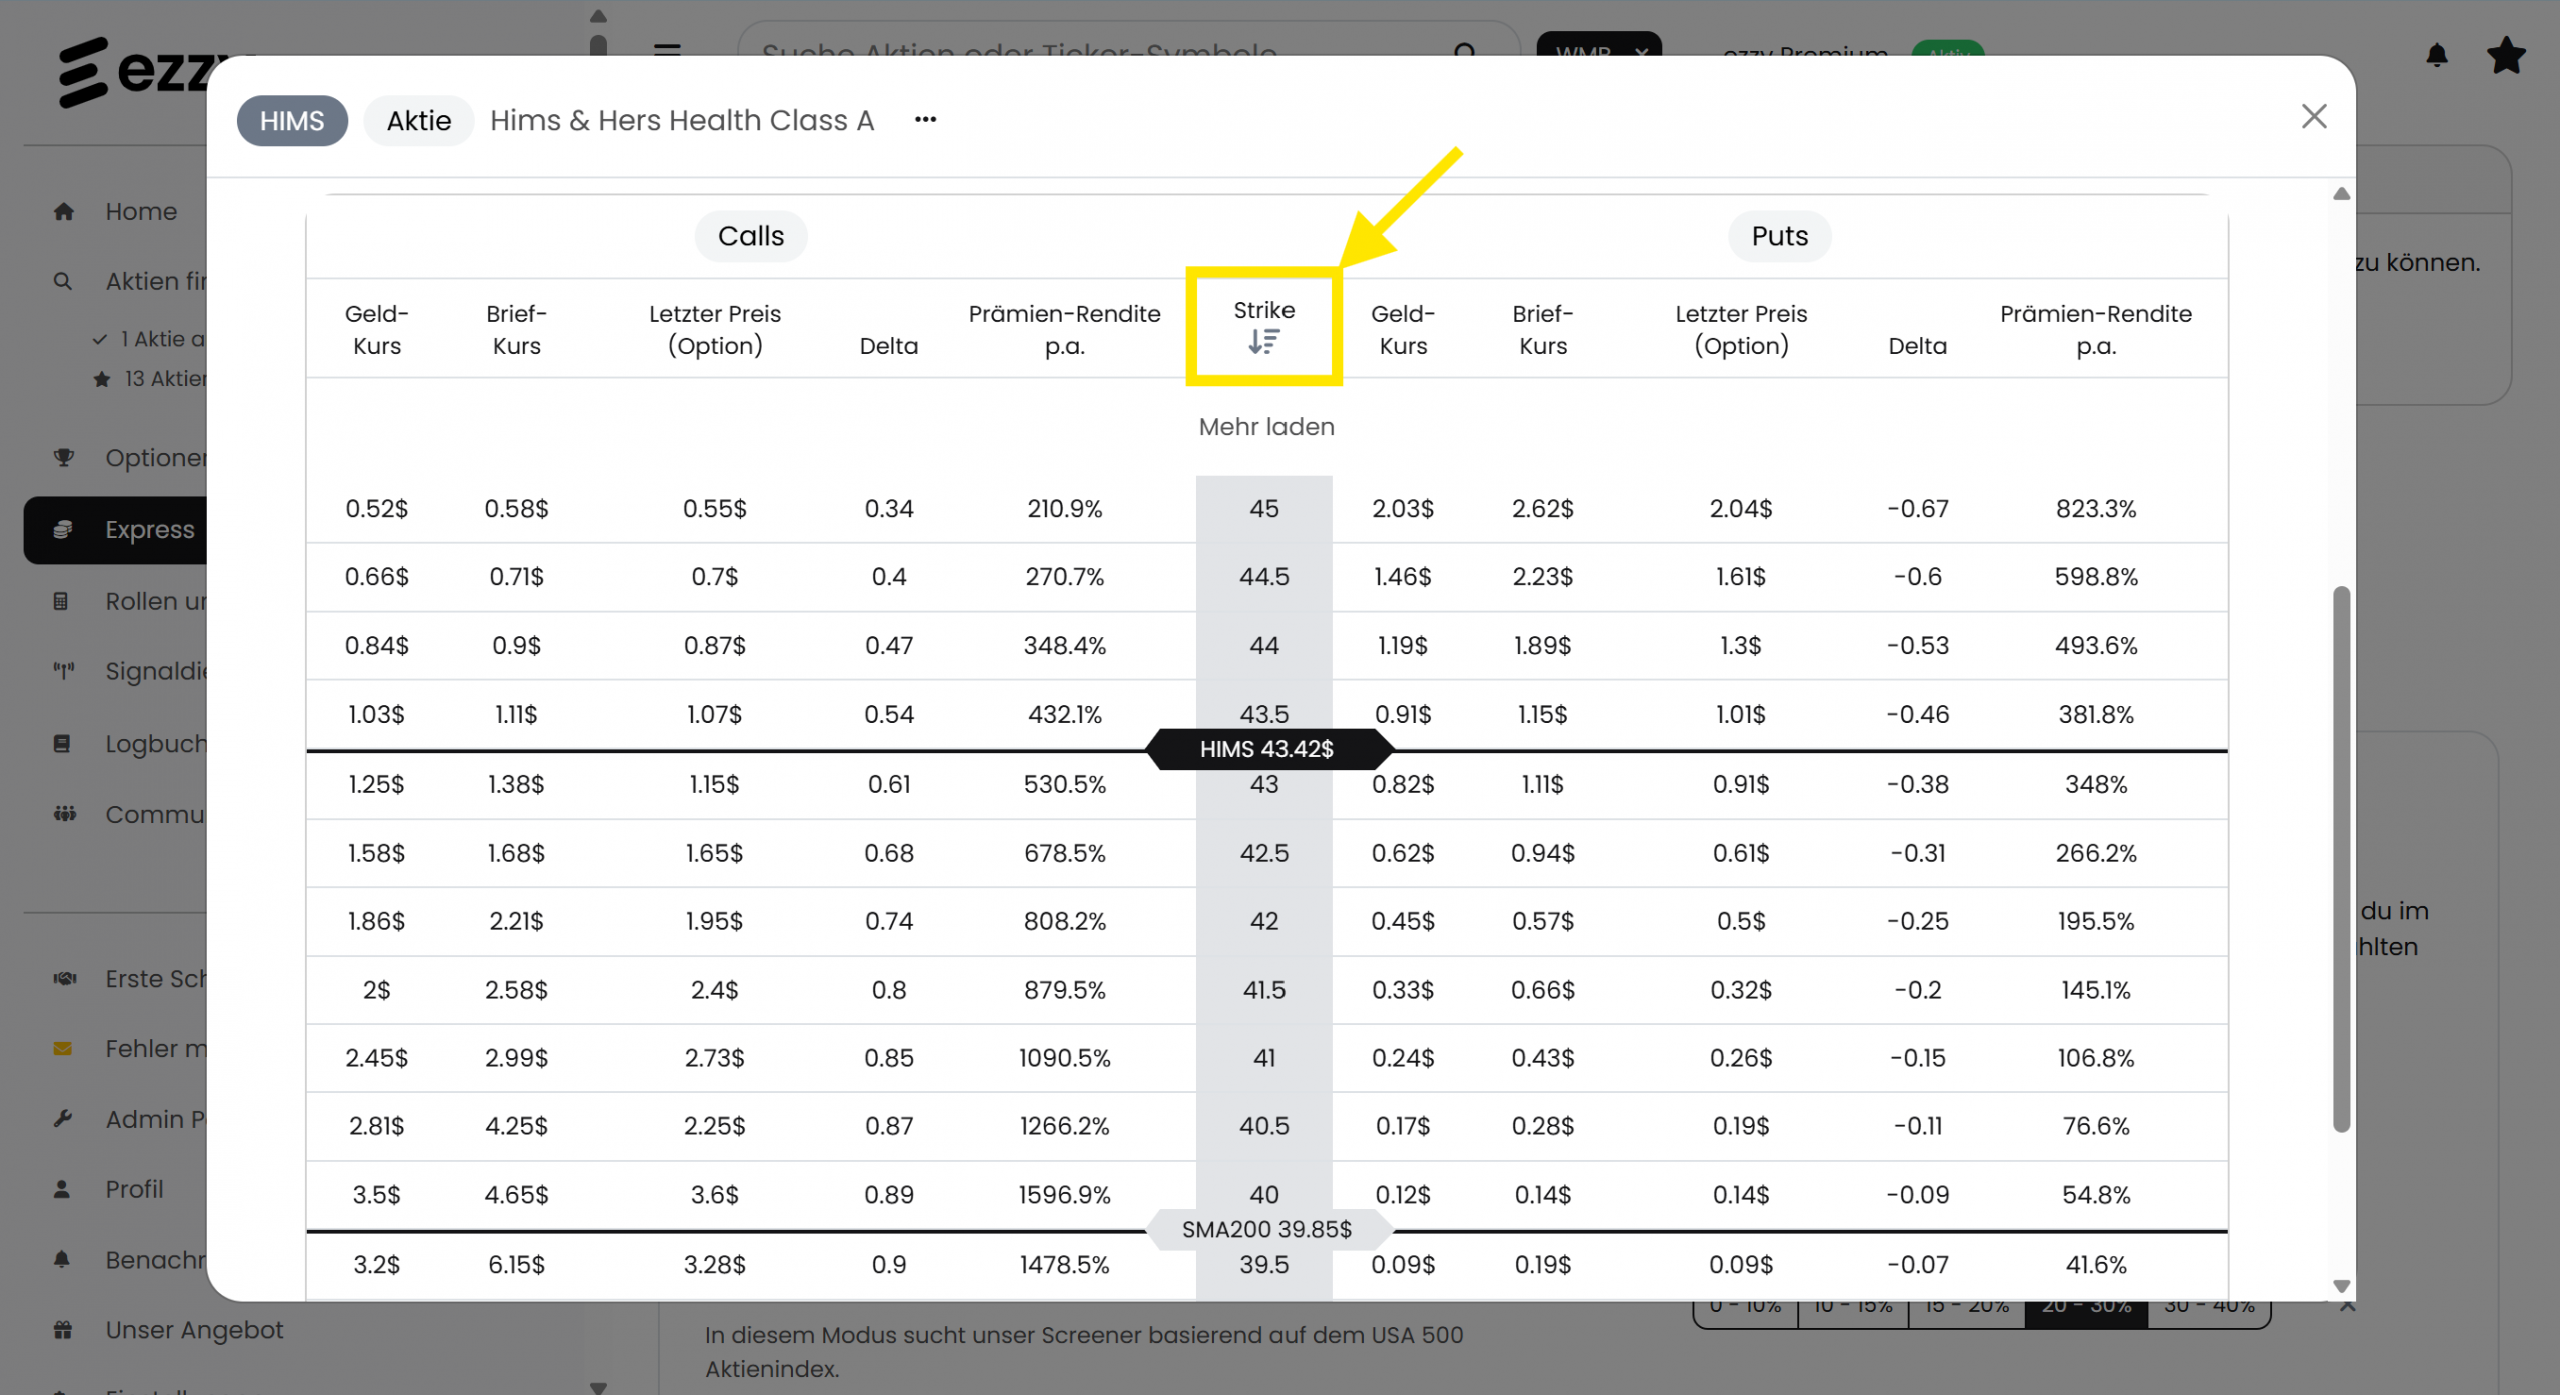The width and height of the screenshot is (2560, 1395).
Task: Close the HIMS option chain dialog
Action: [2313, 117]
